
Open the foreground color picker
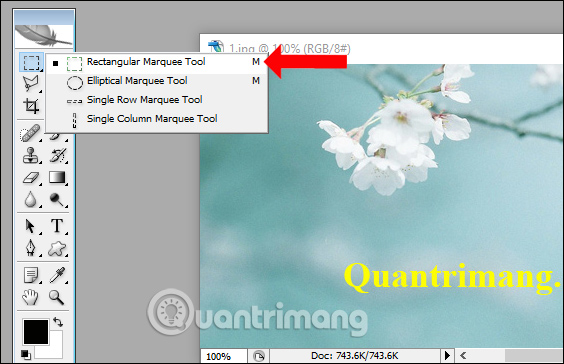coord(36,332)
